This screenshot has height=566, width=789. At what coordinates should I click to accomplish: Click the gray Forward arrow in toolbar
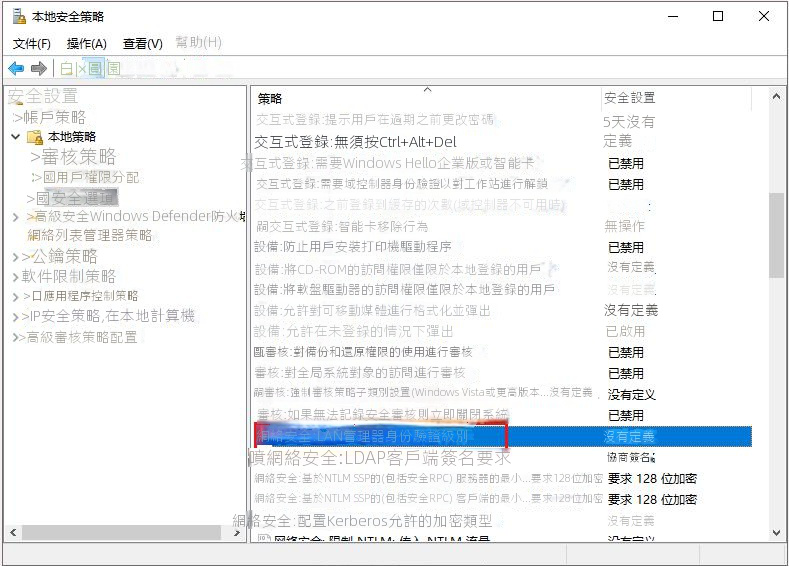click(x=39, y=68)
